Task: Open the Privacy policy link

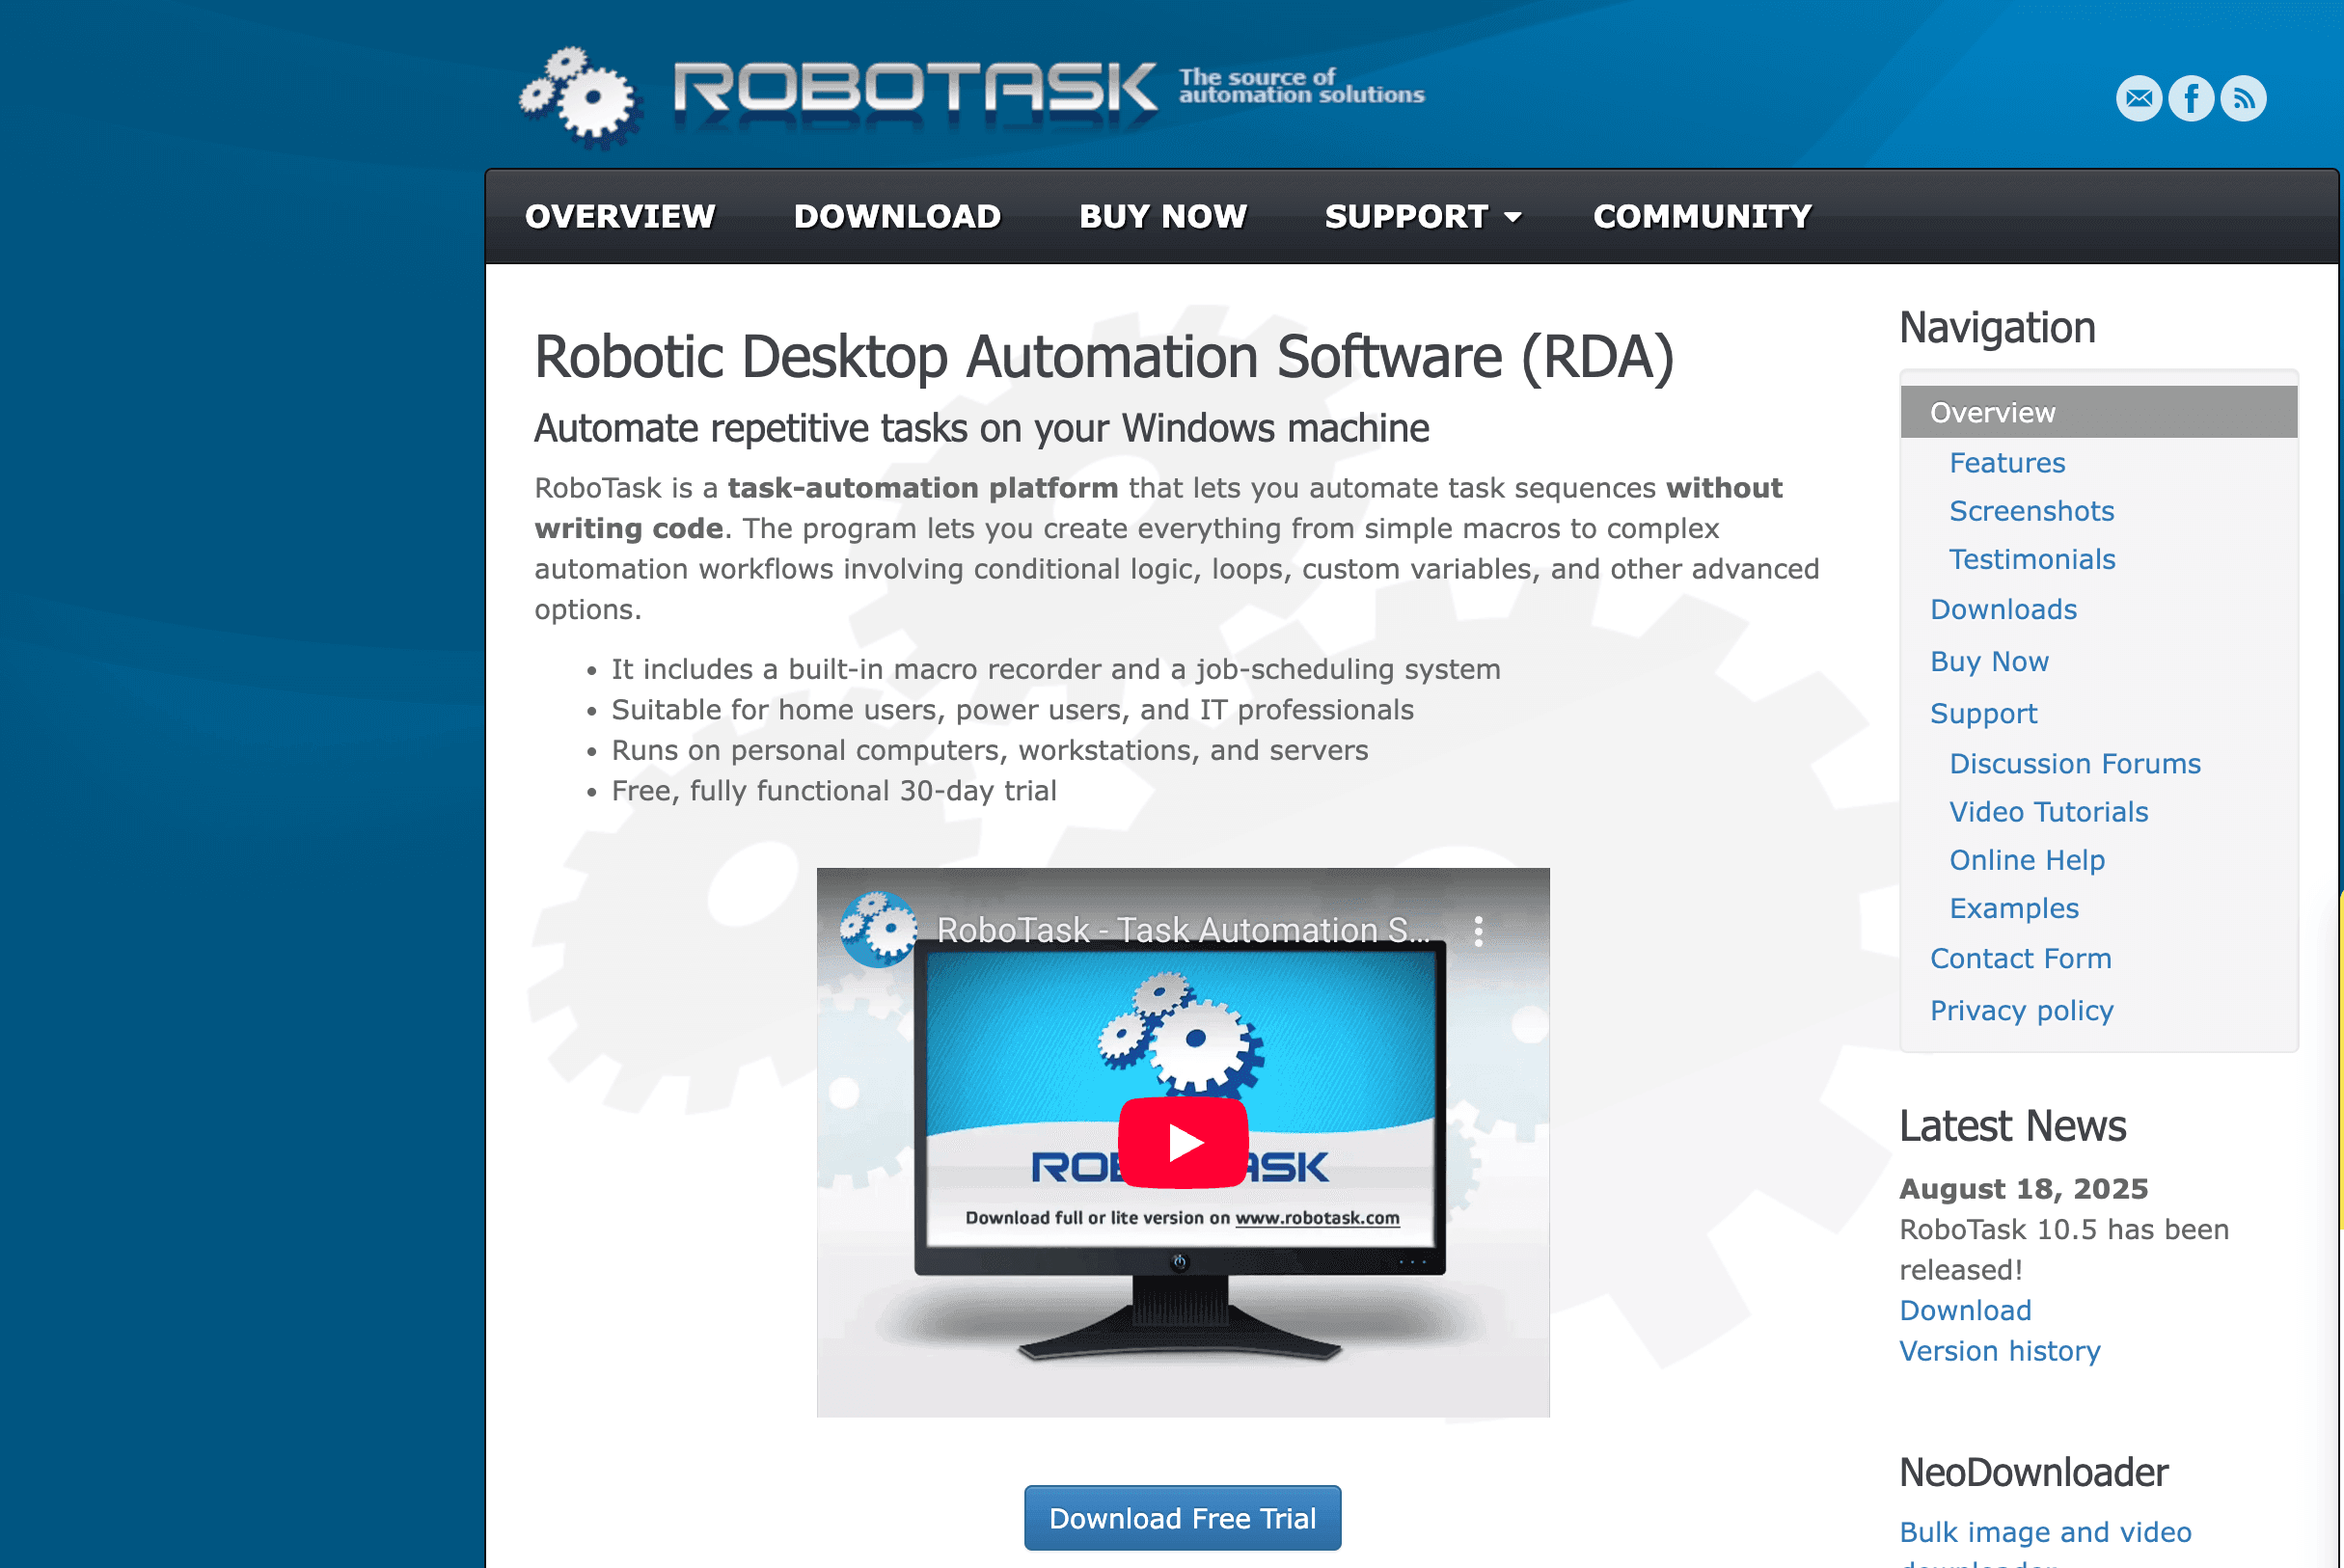Action: click(x=2021, y=1011)
